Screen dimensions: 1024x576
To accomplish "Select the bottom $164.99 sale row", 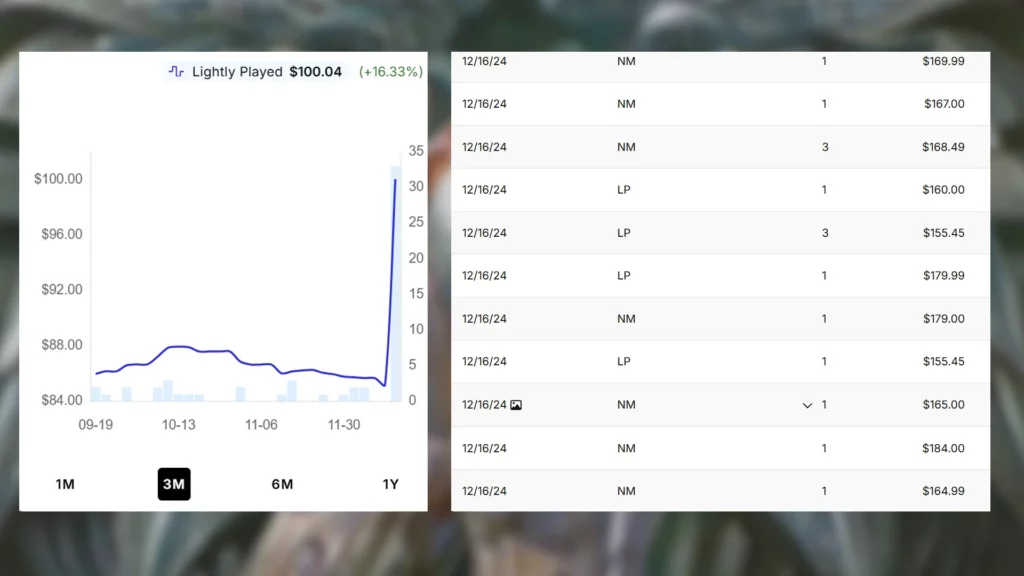I will click(x=720, y=491).
